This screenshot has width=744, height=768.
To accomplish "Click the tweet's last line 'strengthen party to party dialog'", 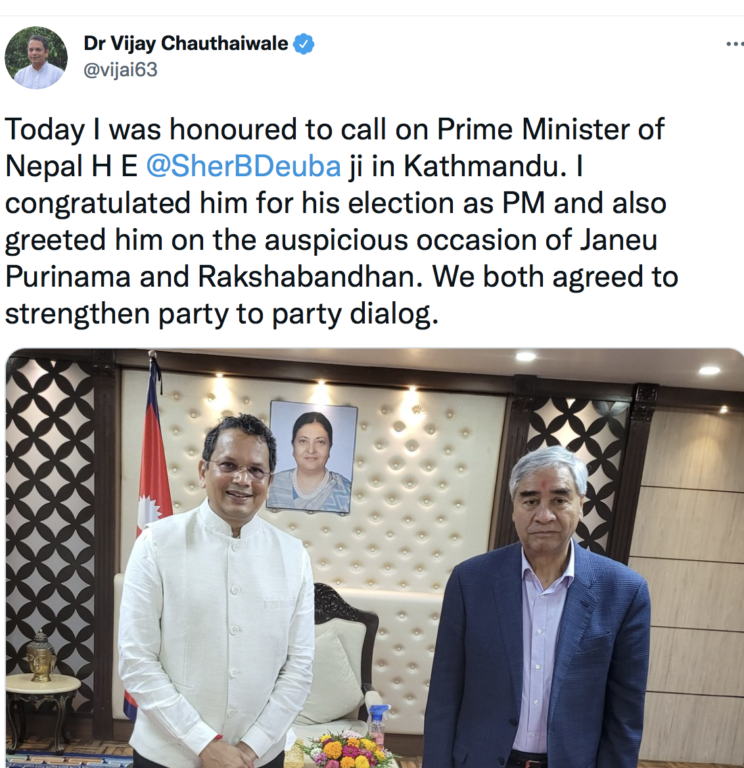I will pyautogui.click(x=221, y=313).
